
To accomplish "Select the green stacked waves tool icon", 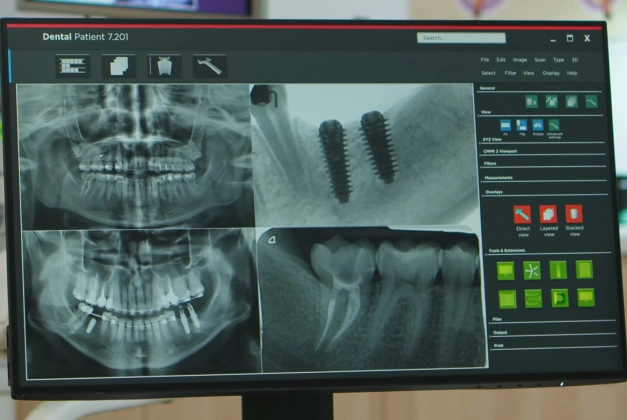I will click(533, 299).
